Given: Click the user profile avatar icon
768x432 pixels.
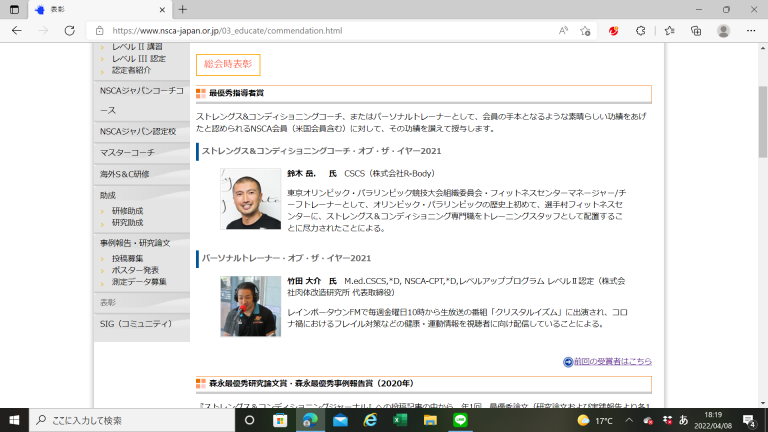Looking at the screenshot, I should (723, 31).
